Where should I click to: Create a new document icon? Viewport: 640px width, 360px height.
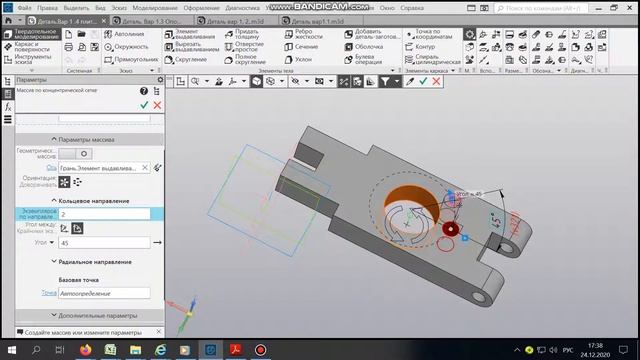(69, 34)
